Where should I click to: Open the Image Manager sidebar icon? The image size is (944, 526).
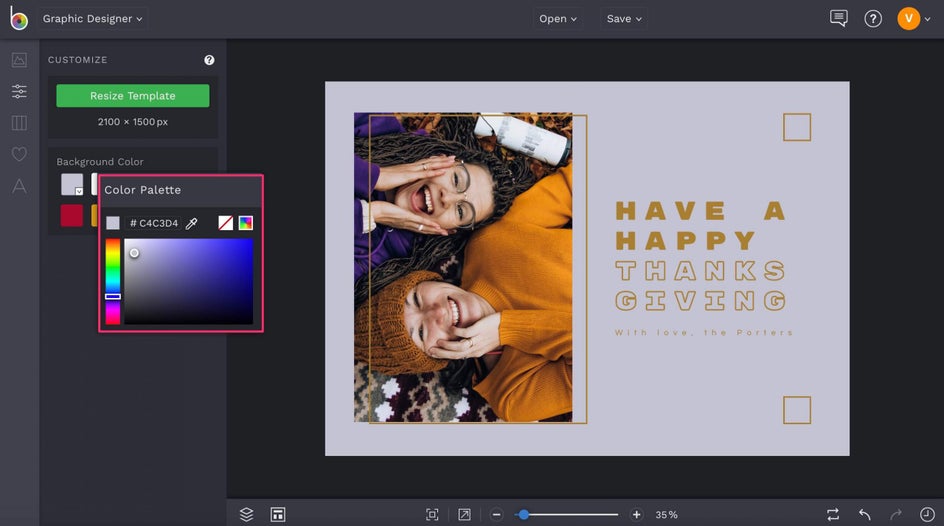tap(19, 60)
